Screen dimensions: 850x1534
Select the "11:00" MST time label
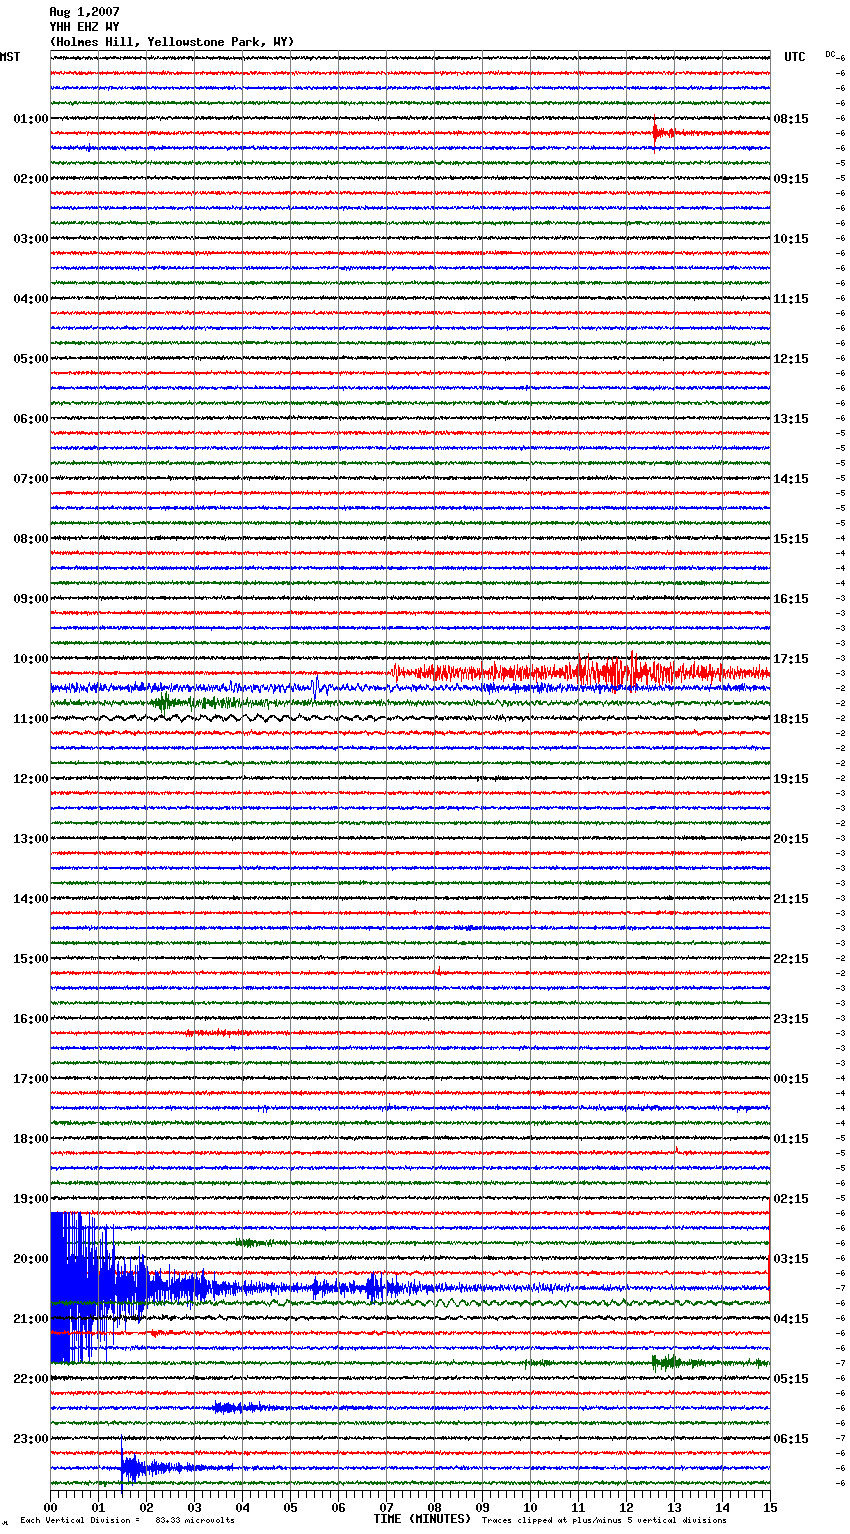pyautogui.click(x=31, y=719)
